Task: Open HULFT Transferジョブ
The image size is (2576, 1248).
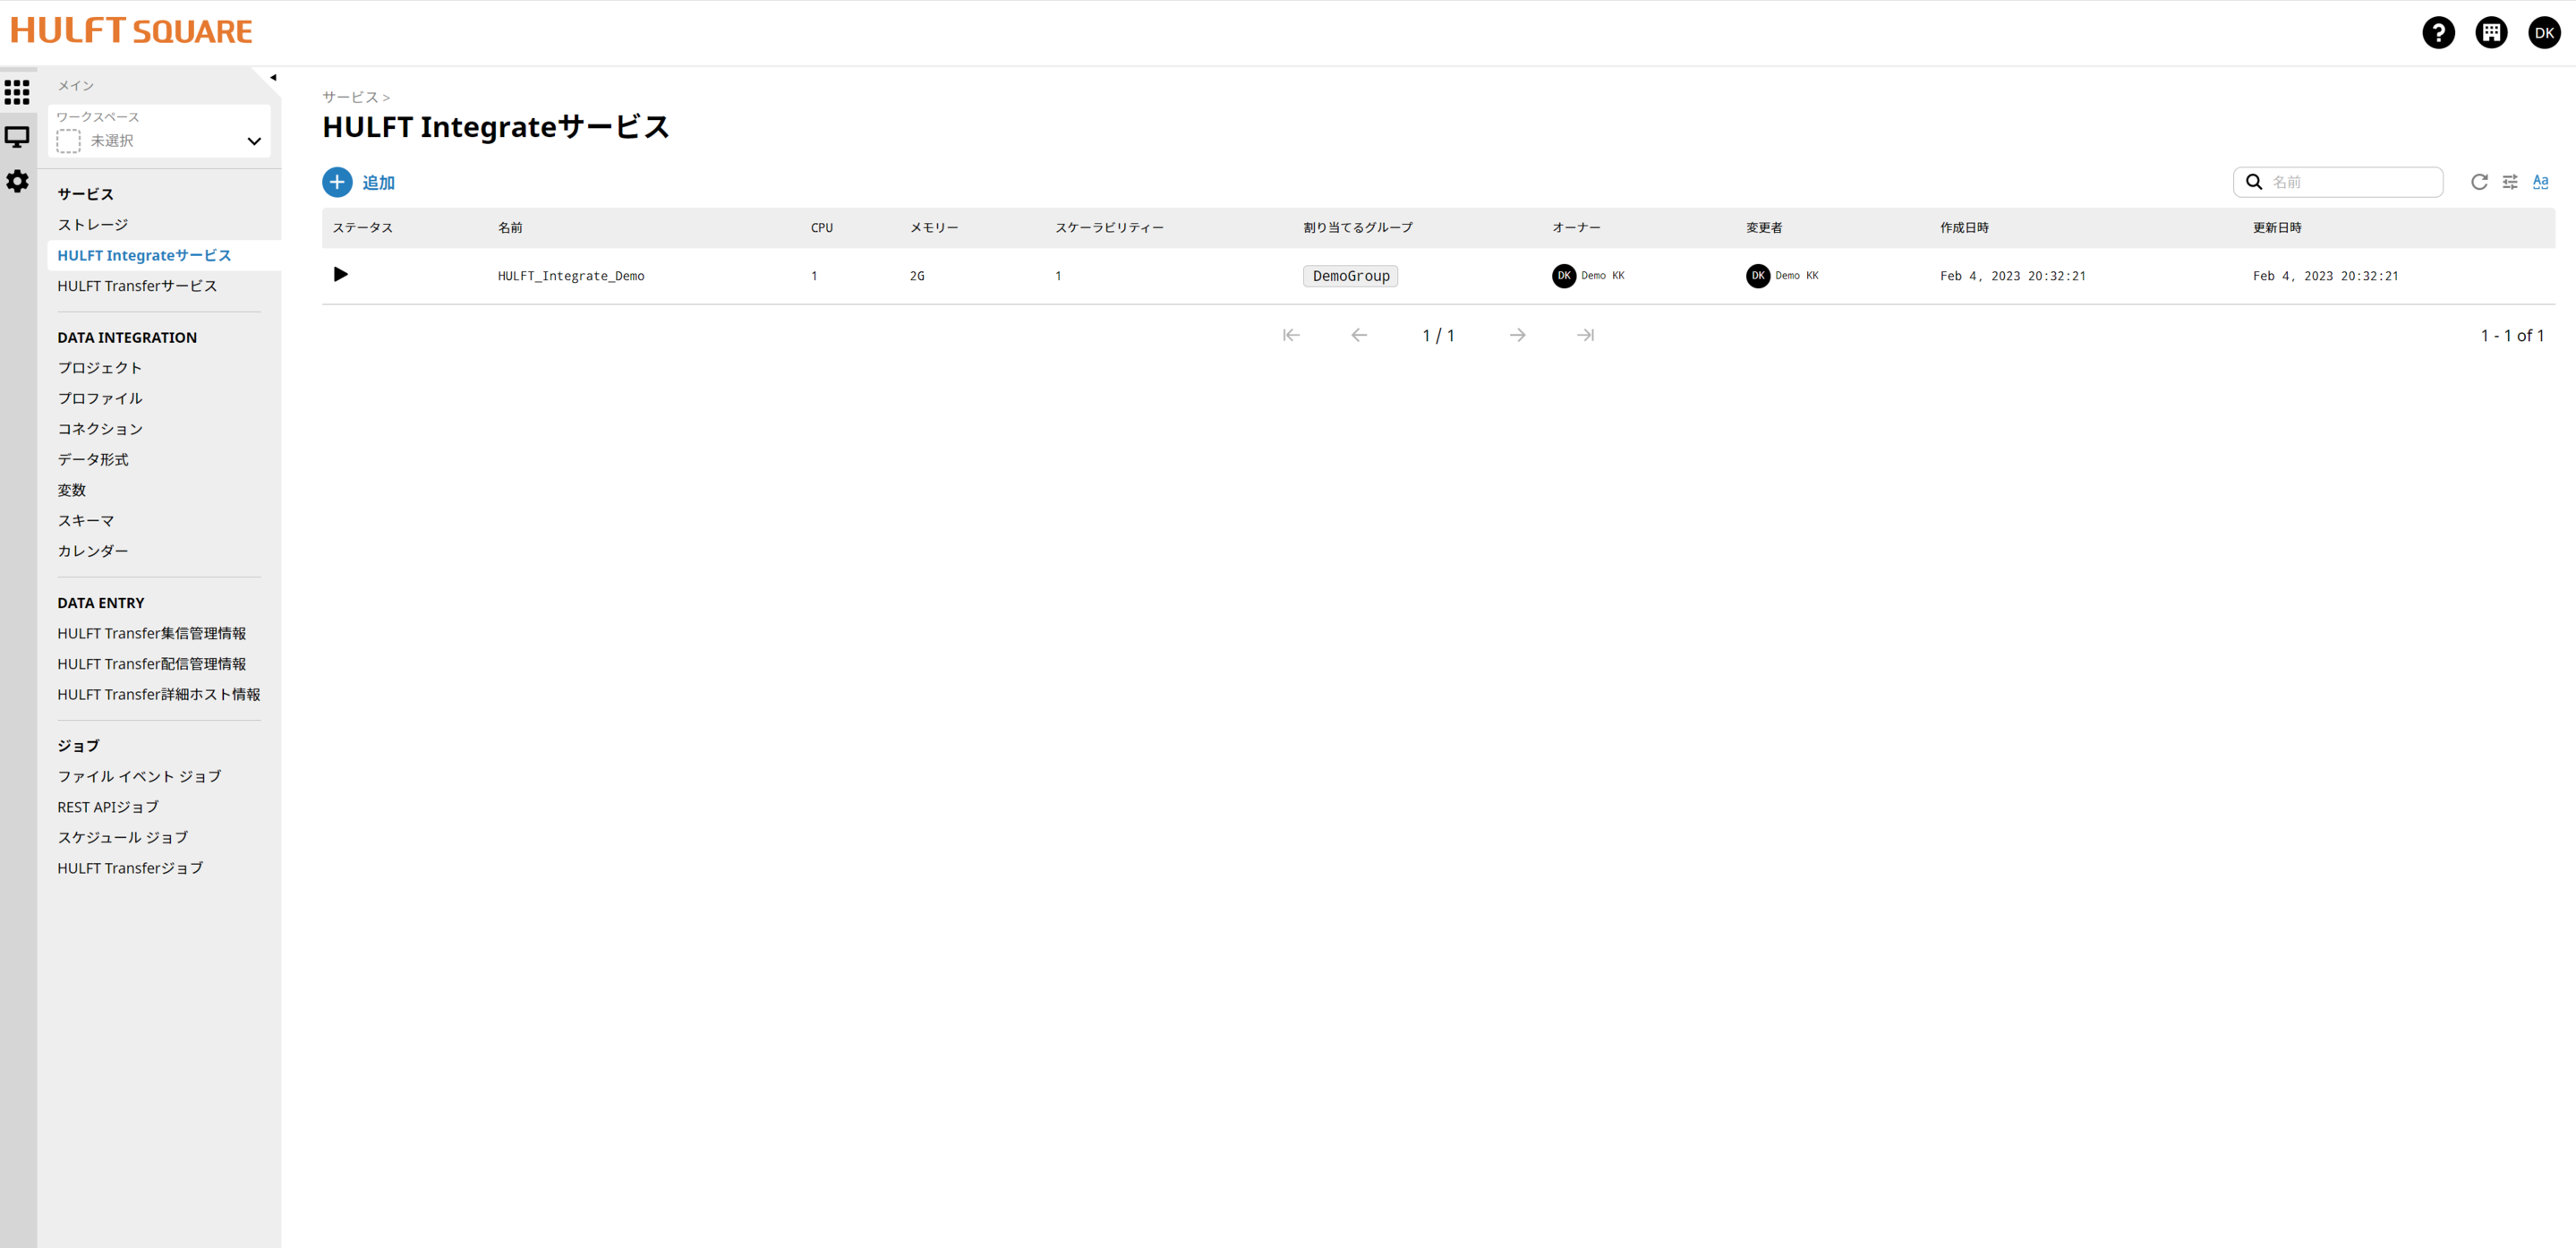Action: pyautogui.click(x=130, y=868)
